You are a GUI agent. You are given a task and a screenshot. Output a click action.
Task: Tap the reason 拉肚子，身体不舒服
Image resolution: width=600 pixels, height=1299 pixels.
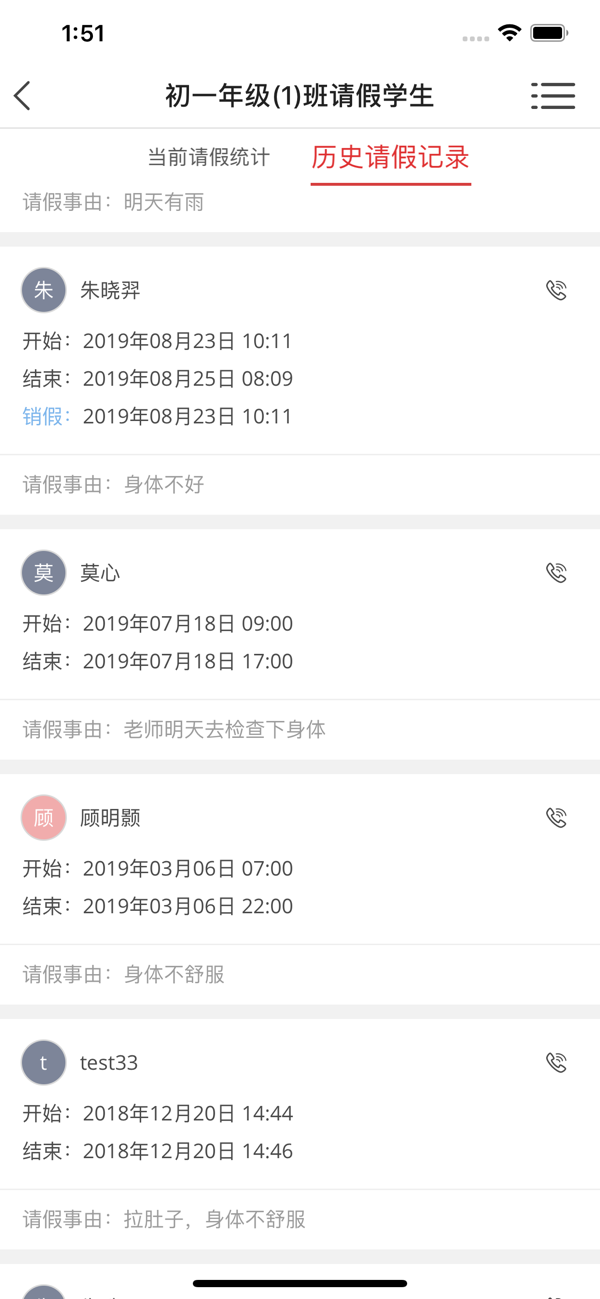(200, 1219)
